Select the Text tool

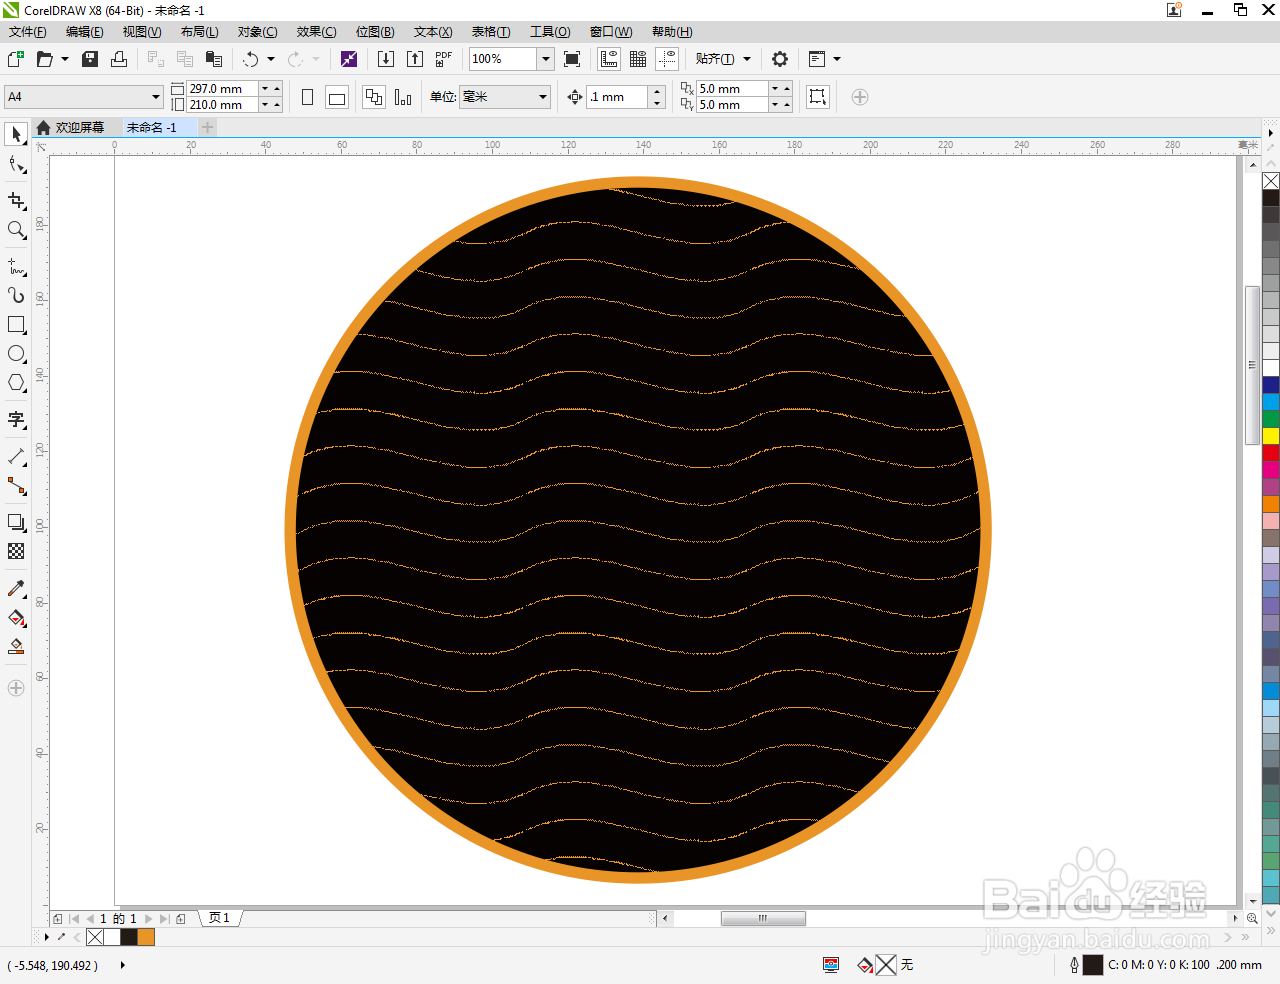[x=16, y=419]
